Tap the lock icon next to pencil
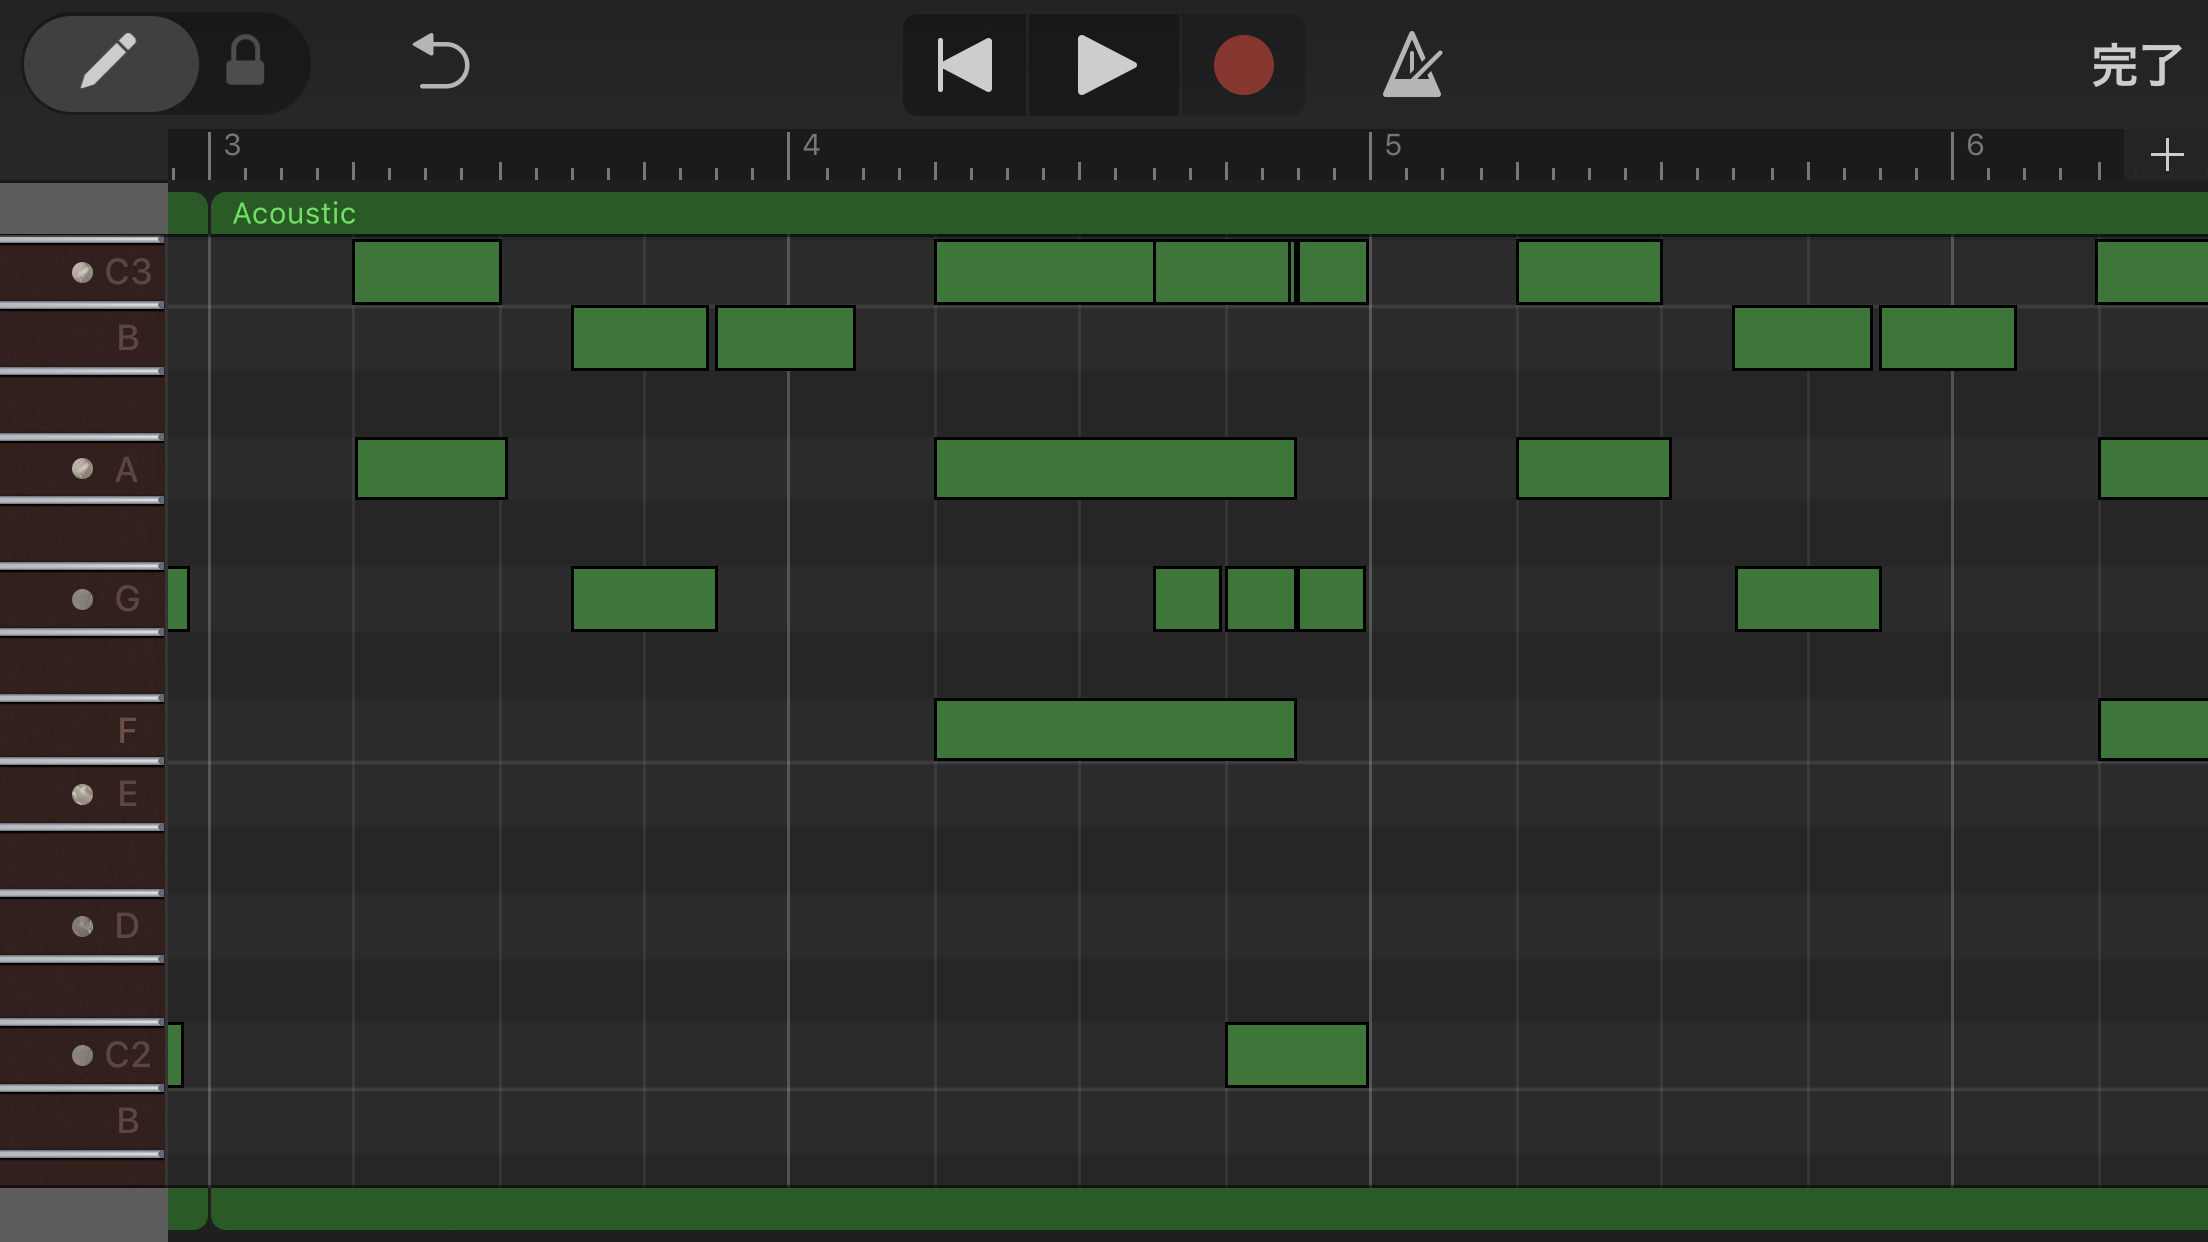 tap(245, 62)
